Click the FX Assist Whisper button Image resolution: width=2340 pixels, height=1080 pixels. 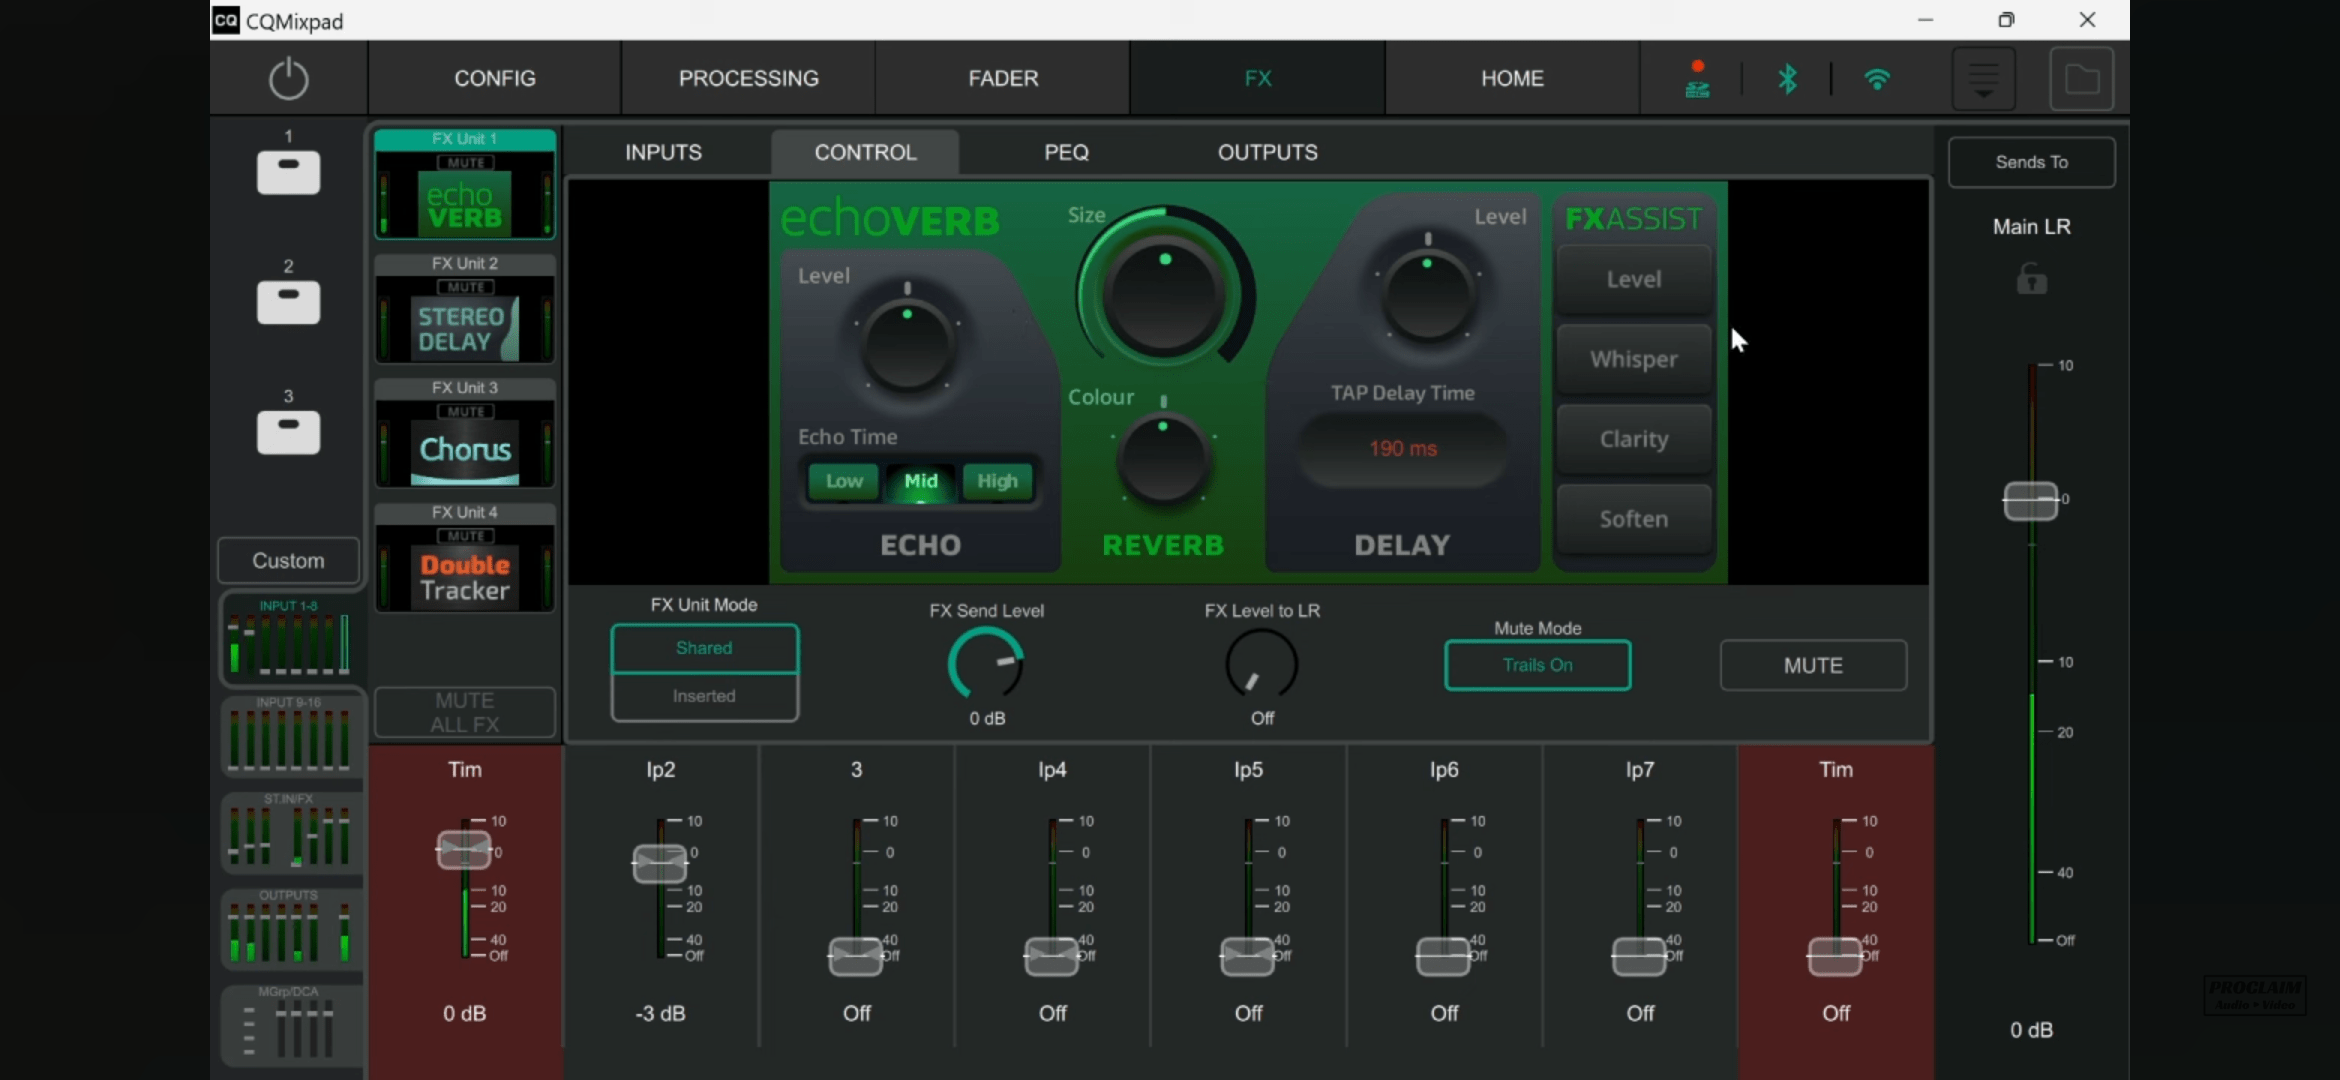point(1634,359)
